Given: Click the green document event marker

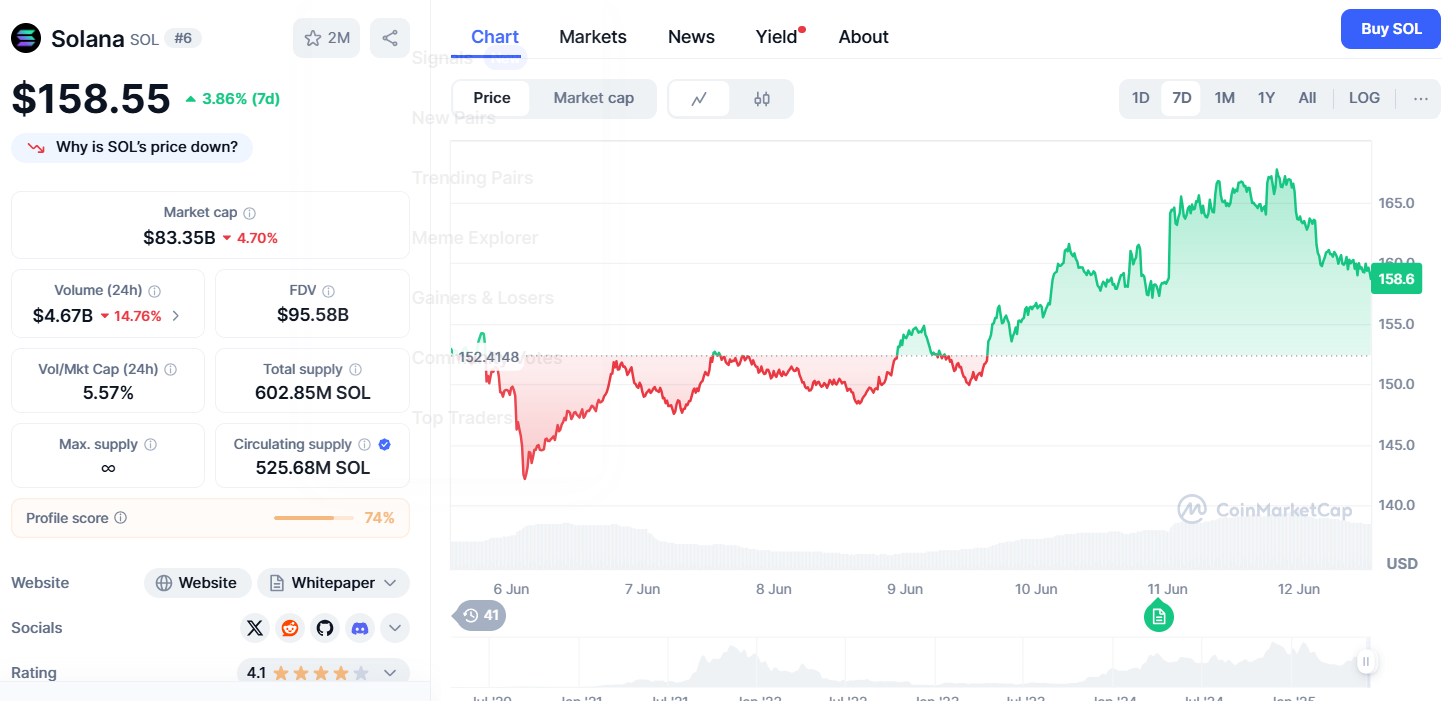Looking at the screenshot, I should (x=1158, y=616).
